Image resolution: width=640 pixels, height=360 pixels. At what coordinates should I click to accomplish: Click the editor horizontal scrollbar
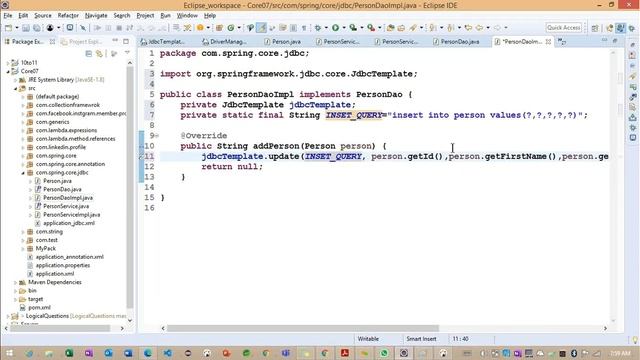coord(303,328)
